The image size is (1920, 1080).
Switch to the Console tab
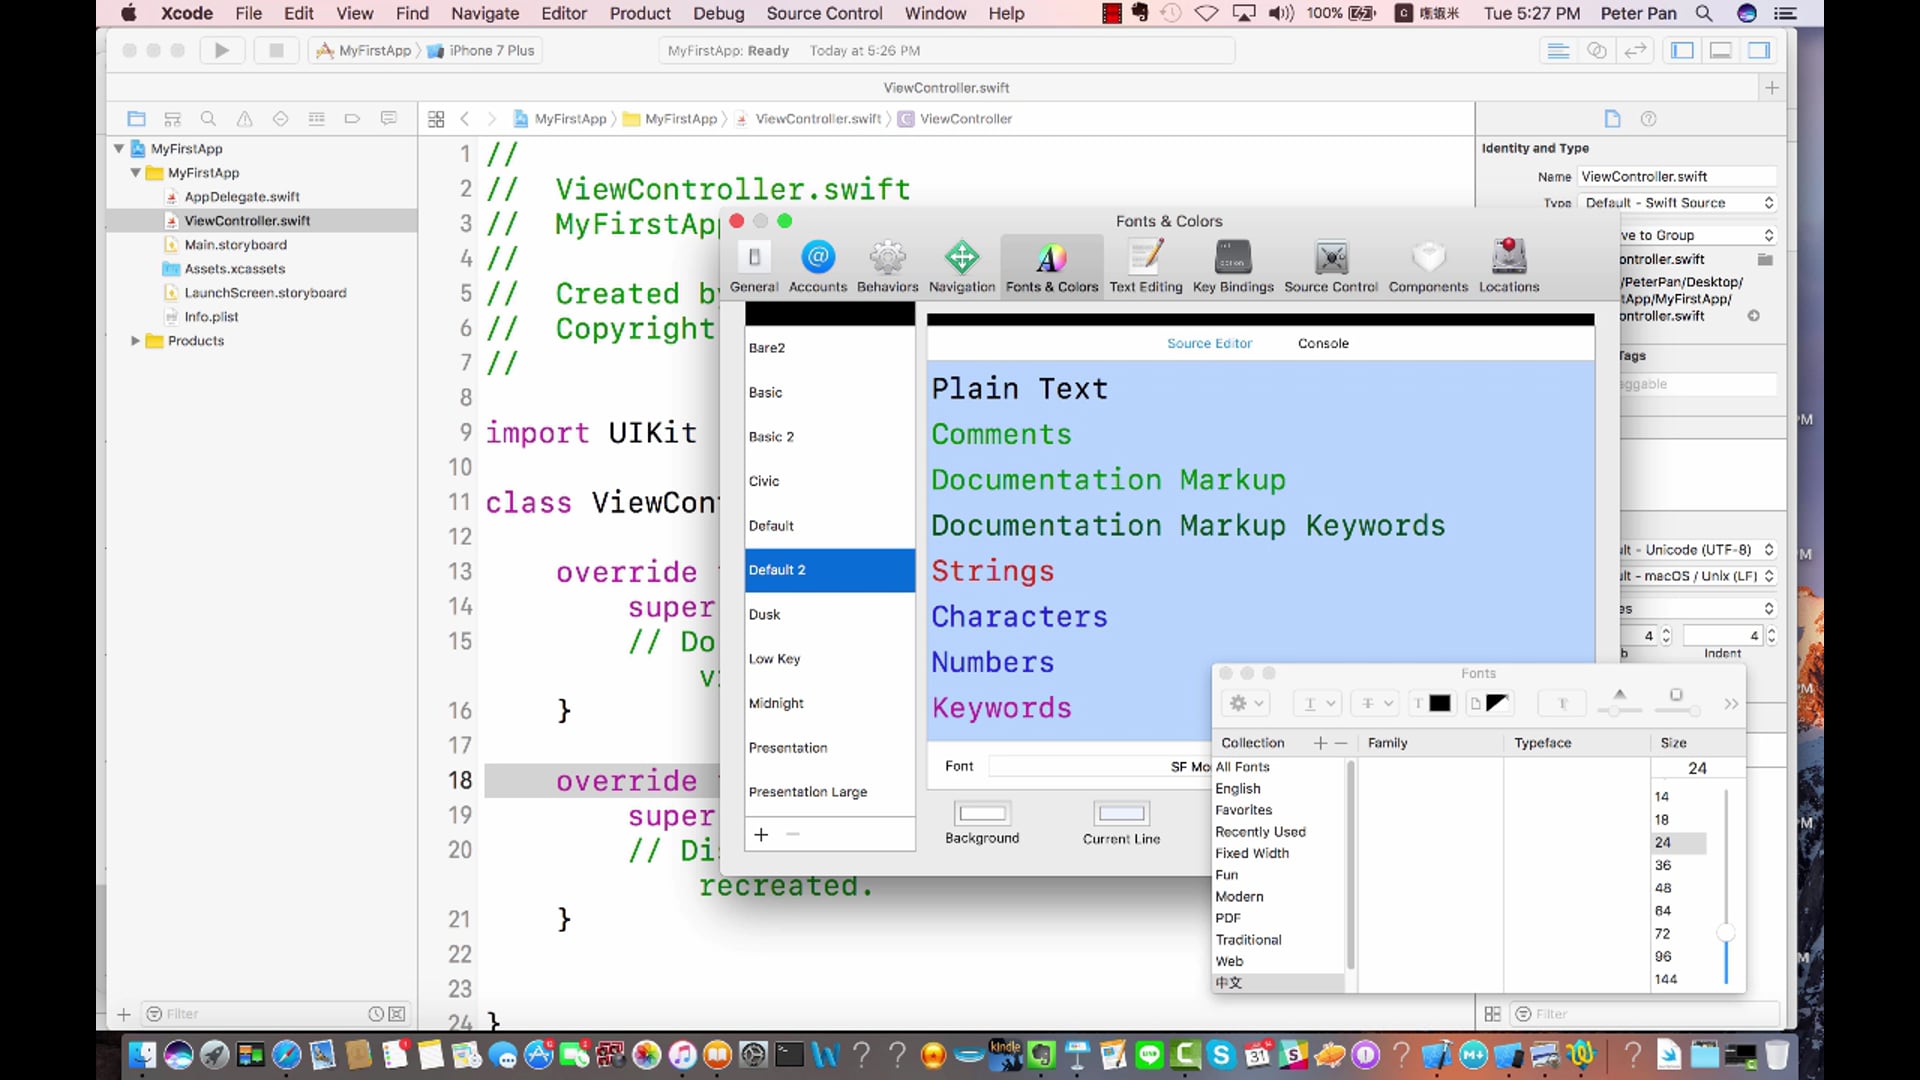point(1322,343)
